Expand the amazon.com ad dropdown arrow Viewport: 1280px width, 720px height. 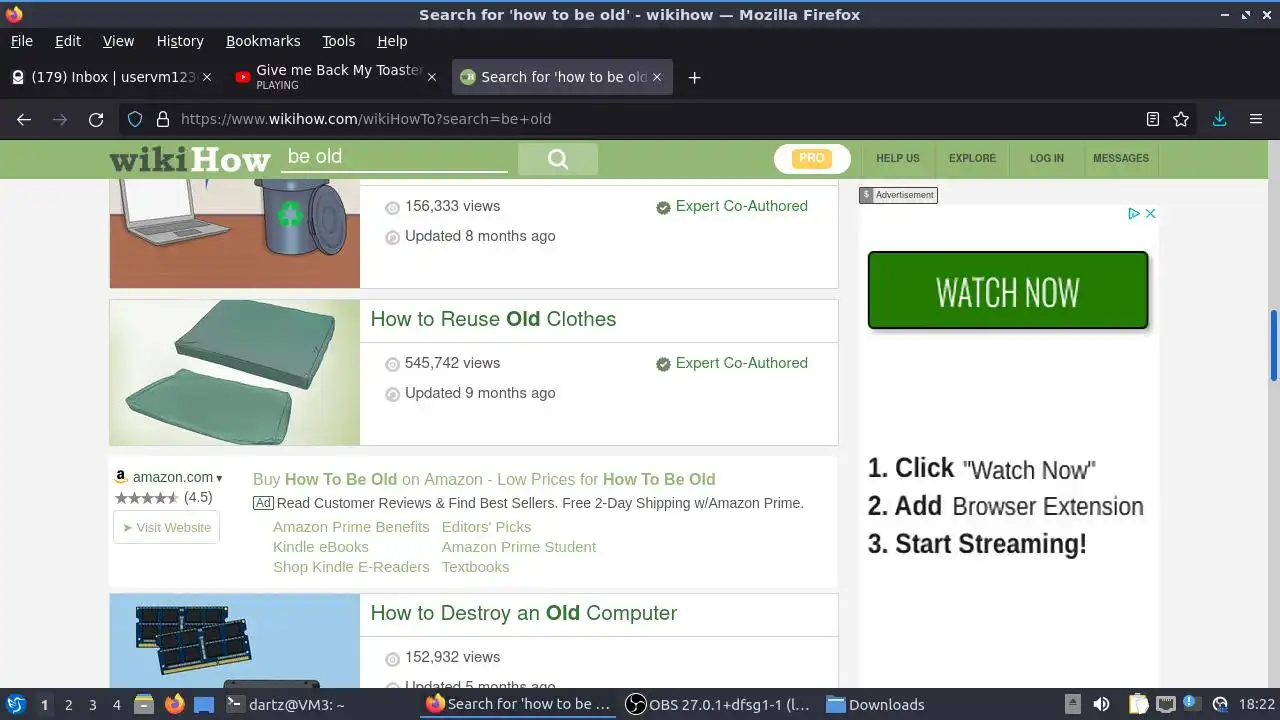(x=219, y=478)
